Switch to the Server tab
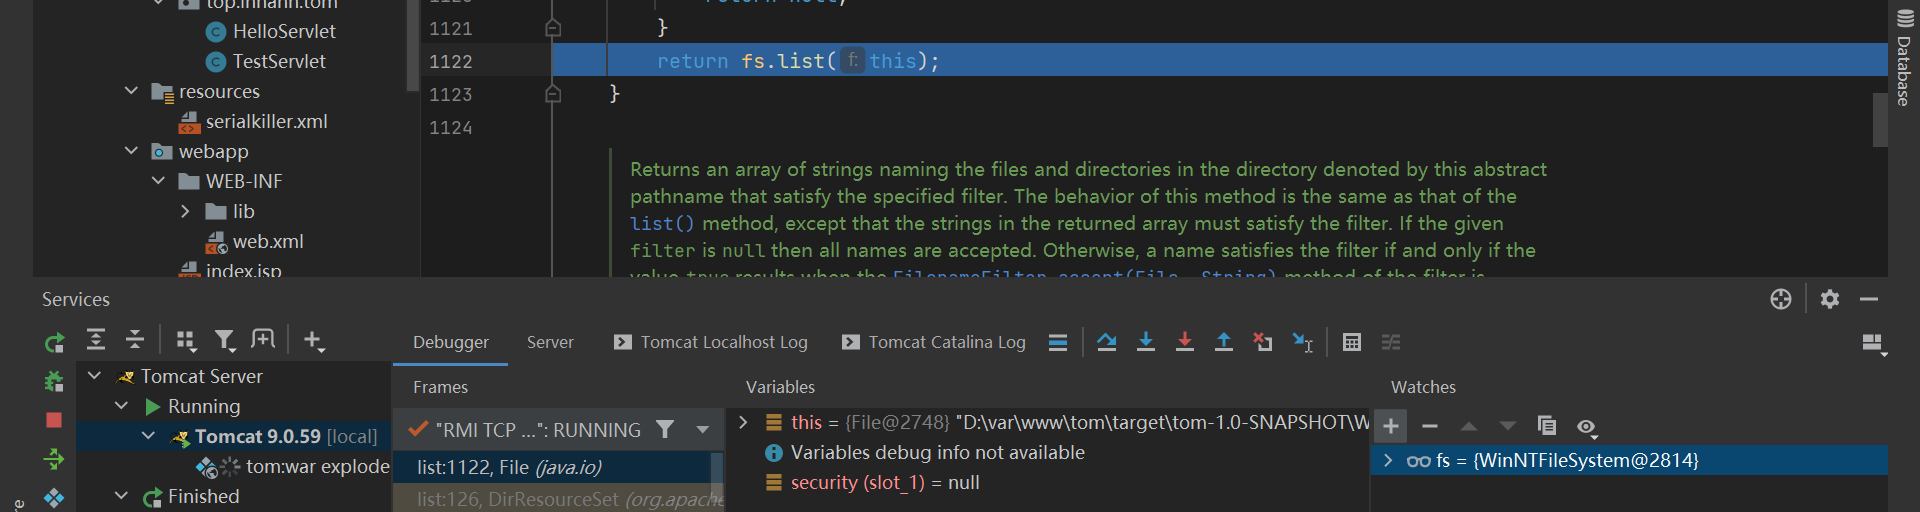1920x512 pixels. click(550, 342)
